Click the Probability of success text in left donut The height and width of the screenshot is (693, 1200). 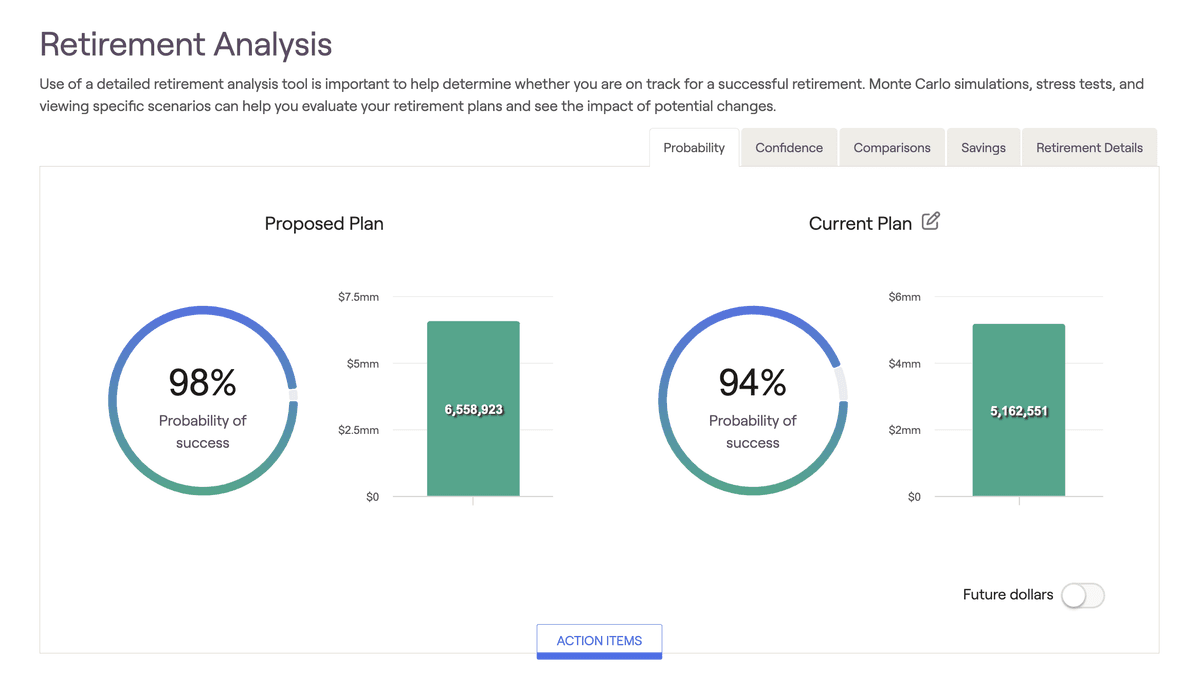pos(203,431)
